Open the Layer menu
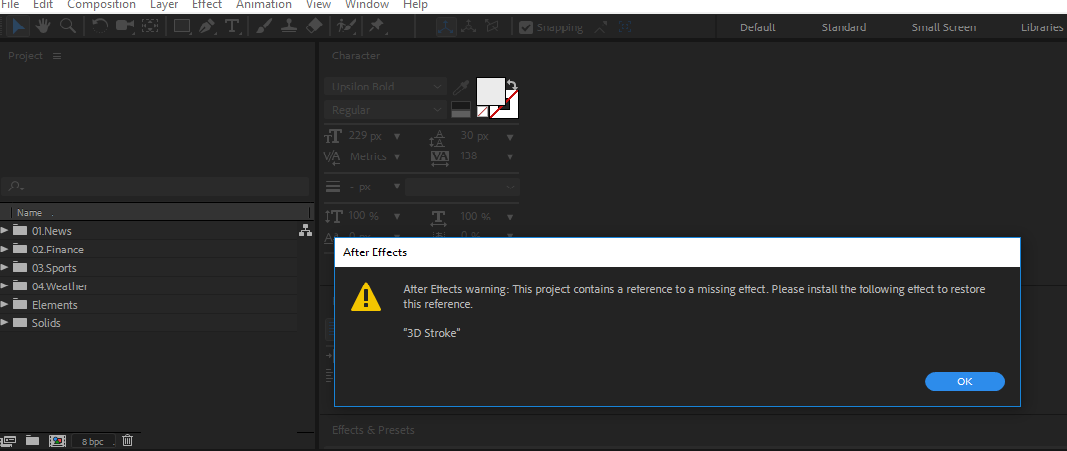 [164, 5]
